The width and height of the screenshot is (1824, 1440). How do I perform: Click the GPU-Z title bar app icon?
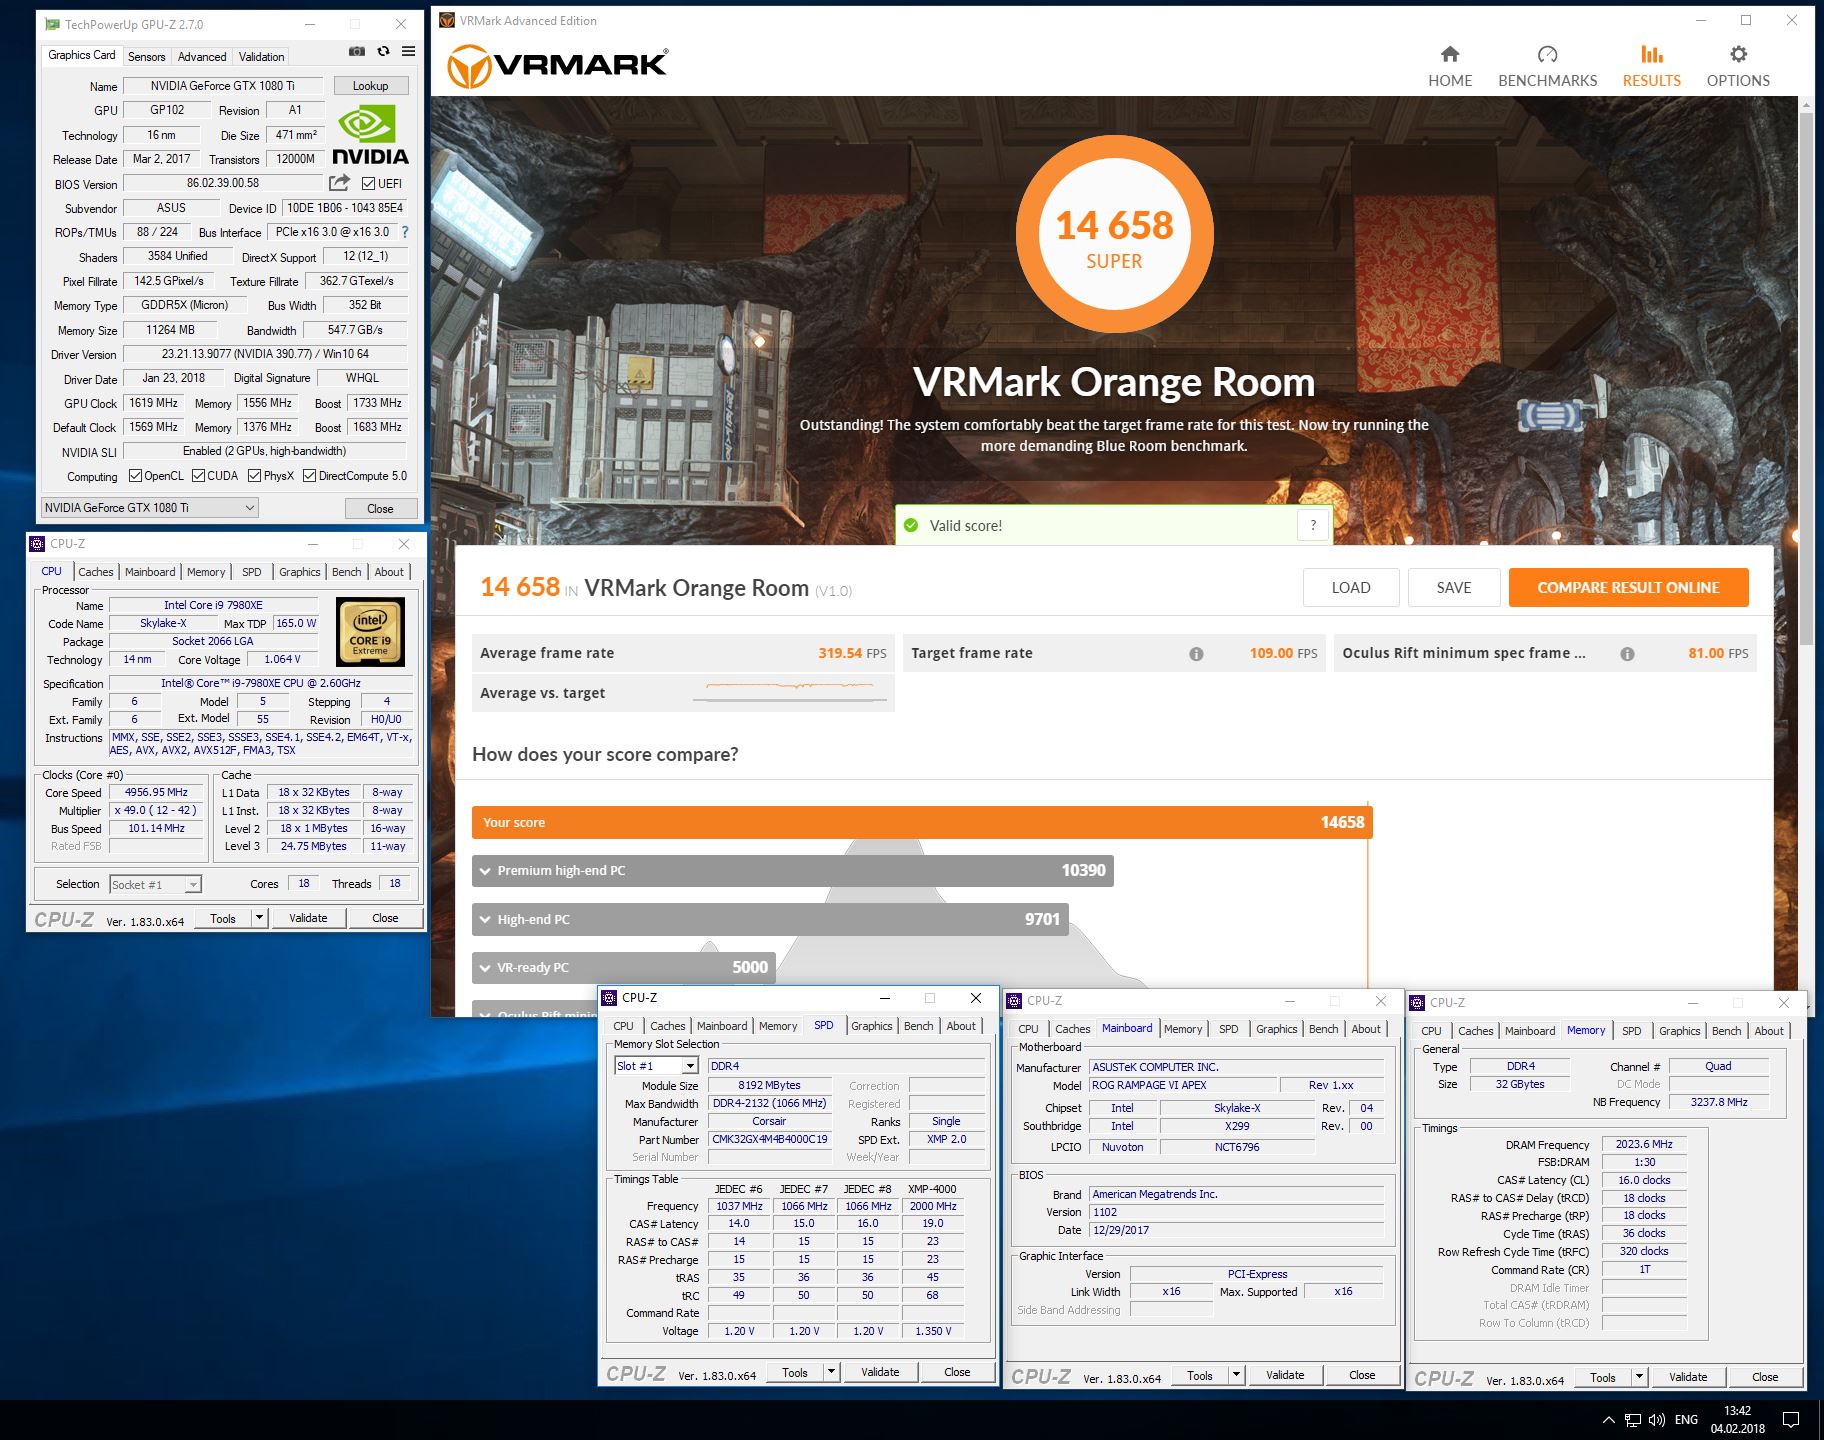(52, 24)
